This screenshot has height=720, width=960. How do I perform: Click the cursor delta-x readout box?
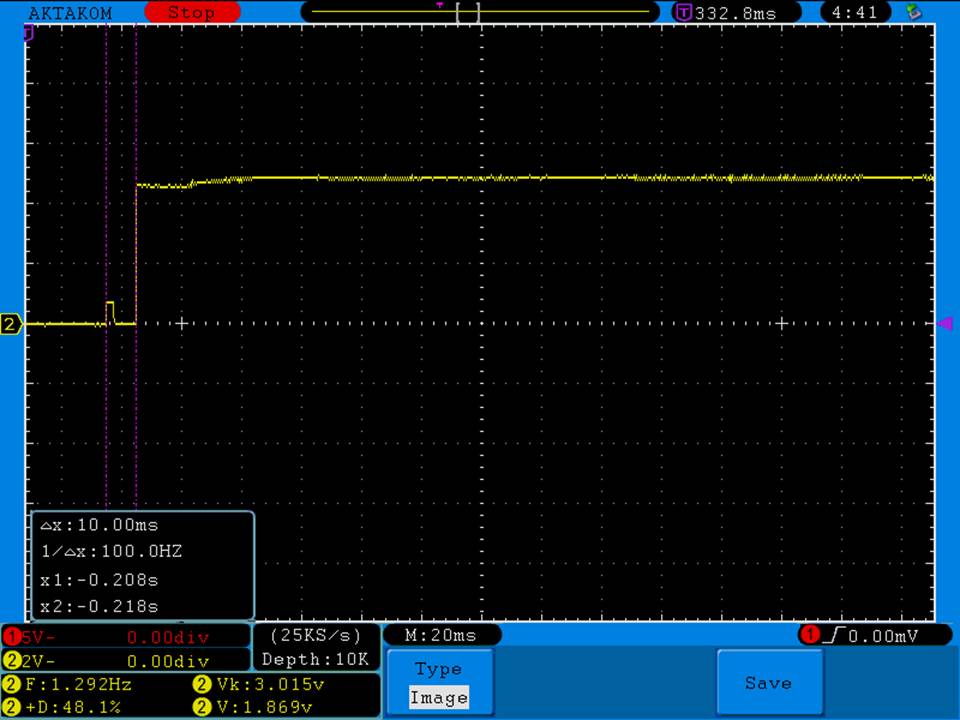coord(143,565)
